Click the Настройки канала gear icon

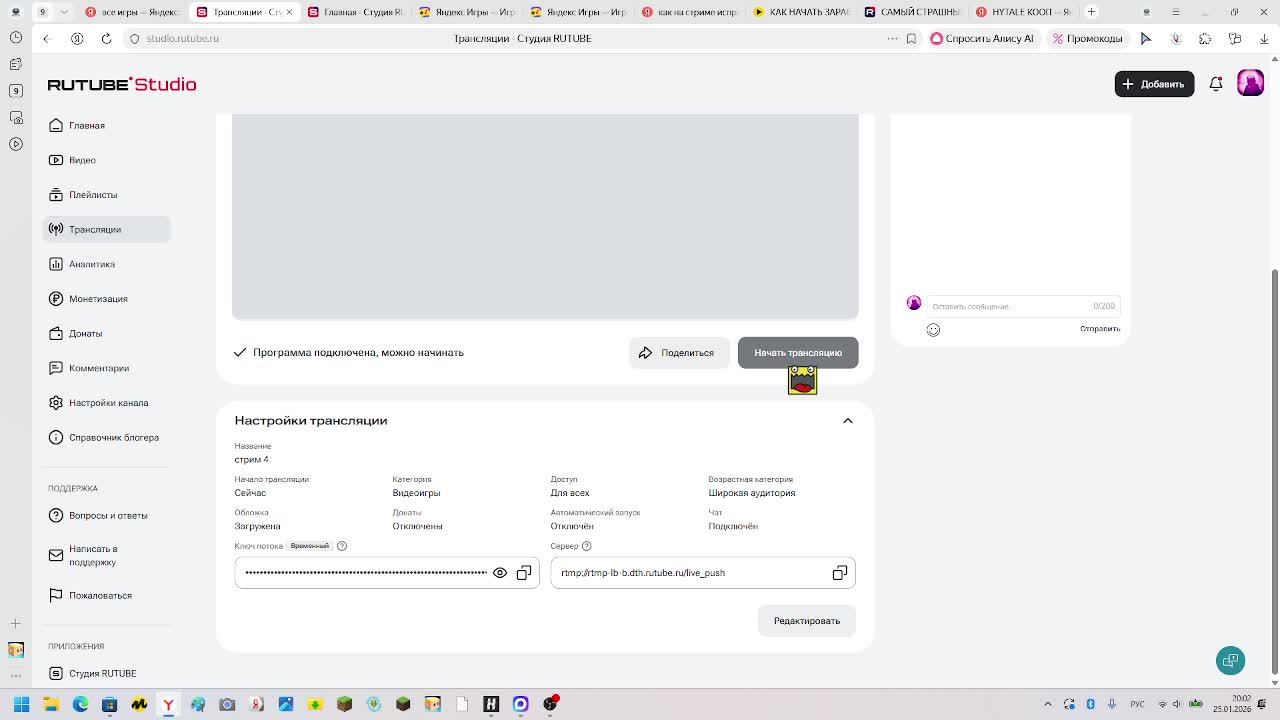tap(56, 403)
